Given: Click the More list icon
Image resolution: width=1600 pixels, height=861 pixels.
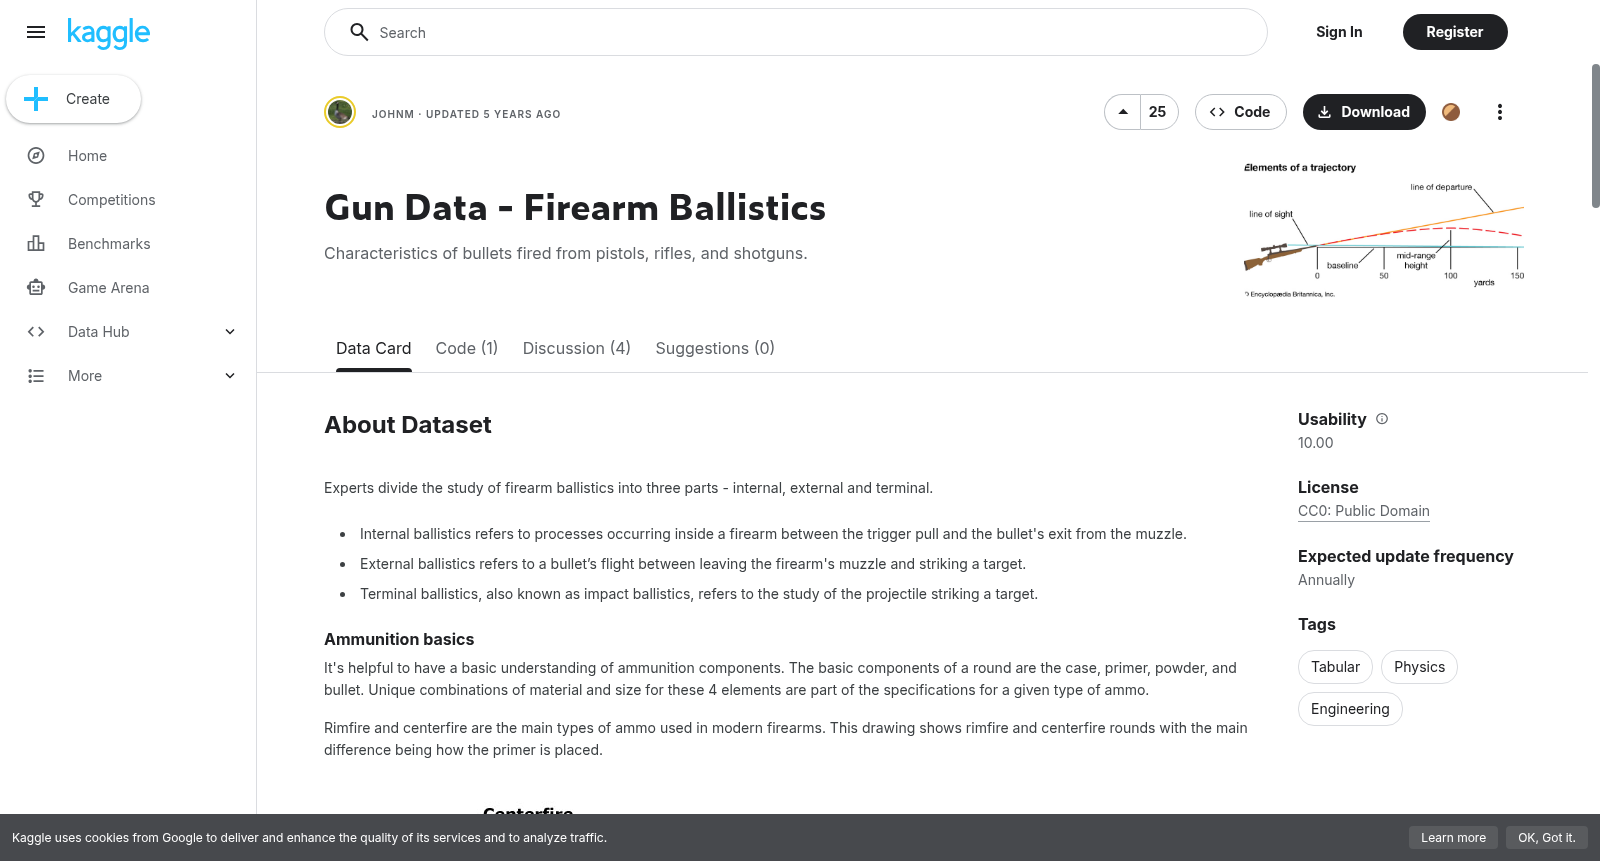Looking at the screenshot, I should pos(36,376).
